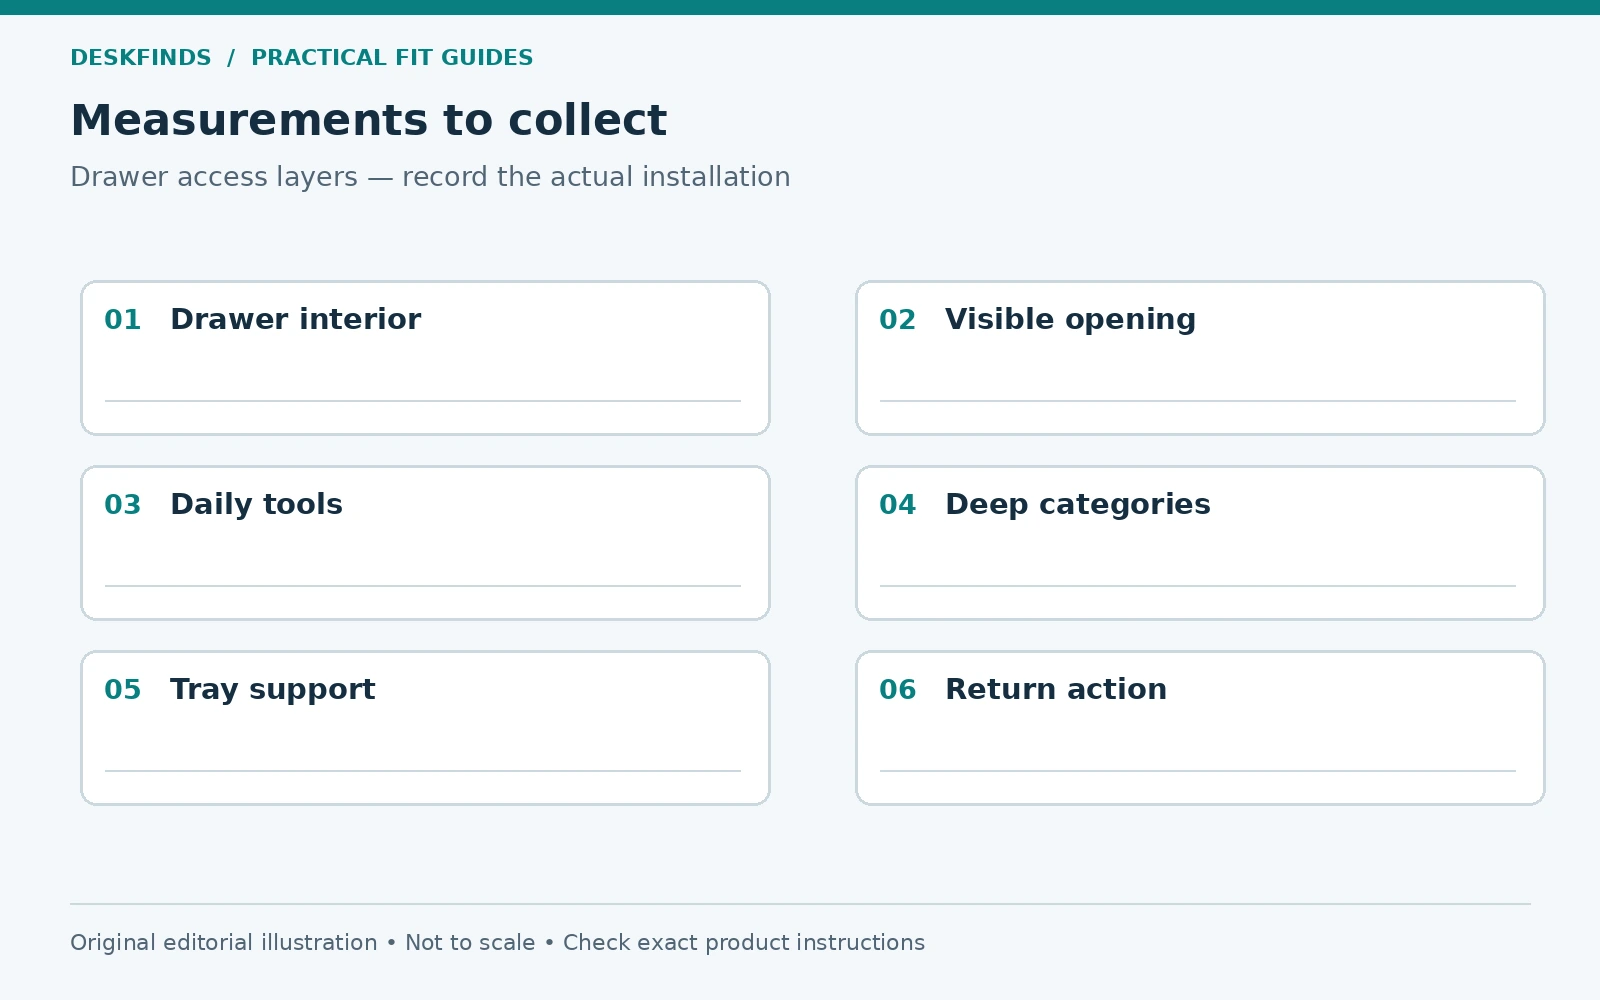
Task: Click the 'Not to scale' footer note
Action: (470, 943)
